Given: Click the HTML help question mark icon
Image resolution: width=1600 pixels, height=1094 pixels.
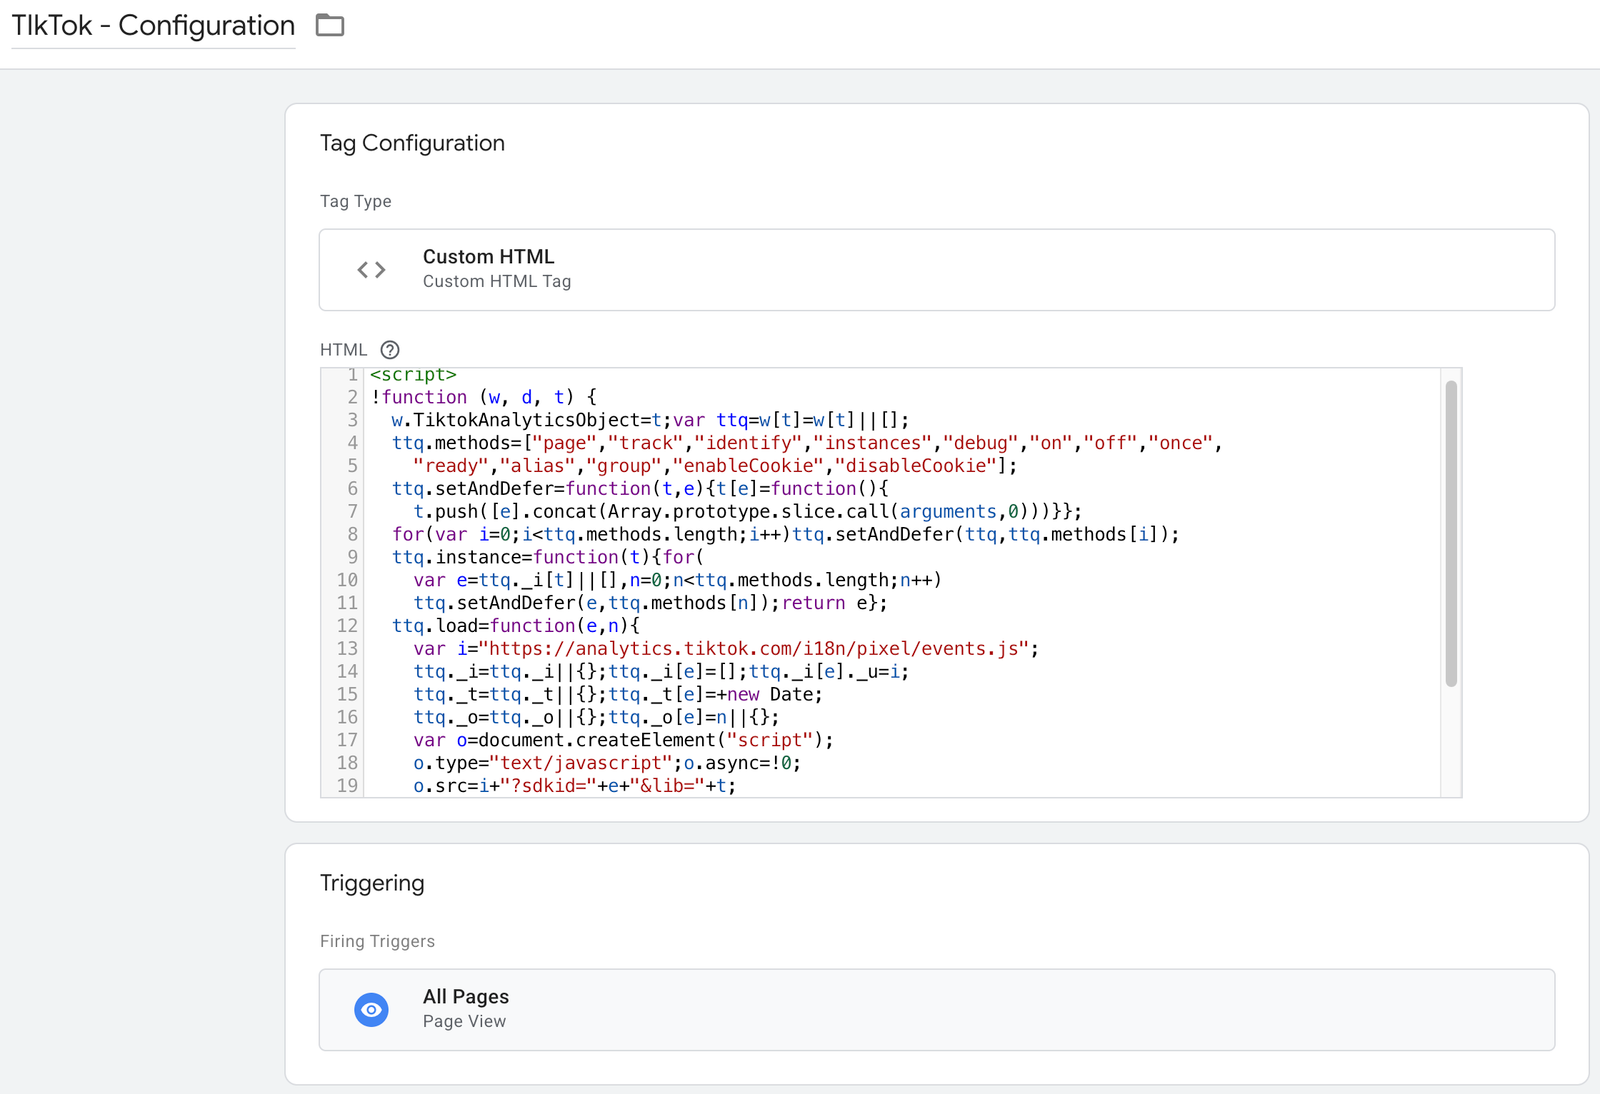Looking at the screenshot, I should point(390,350).
